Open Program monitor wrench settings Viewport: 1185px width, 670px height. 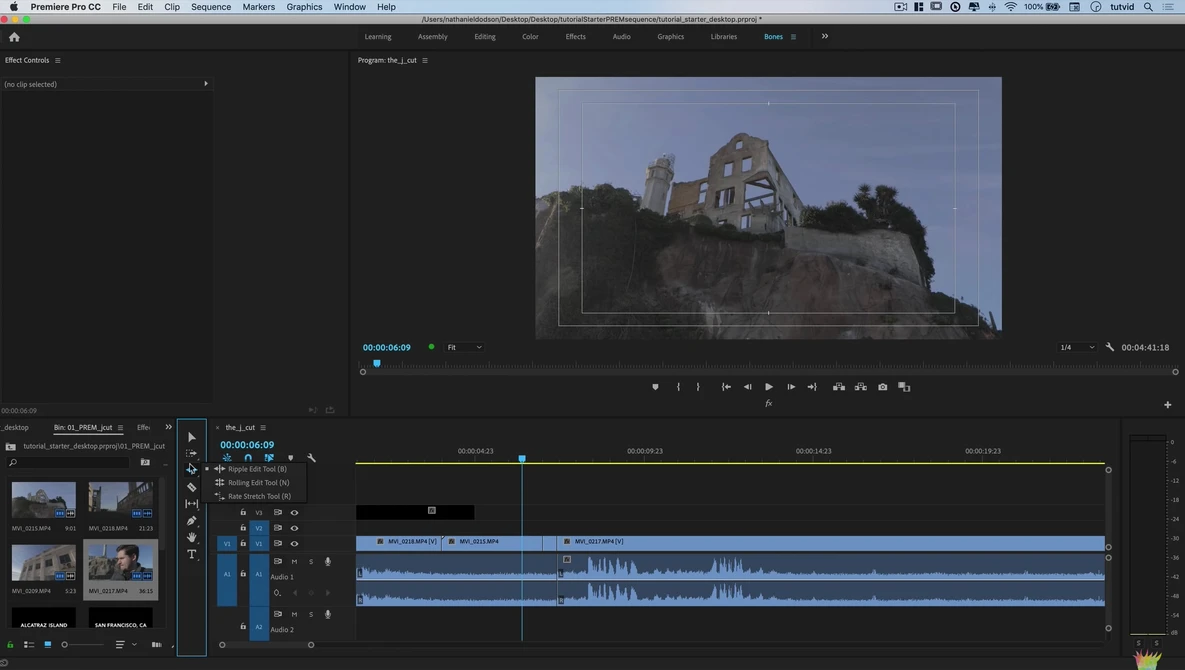point(1109,347)
